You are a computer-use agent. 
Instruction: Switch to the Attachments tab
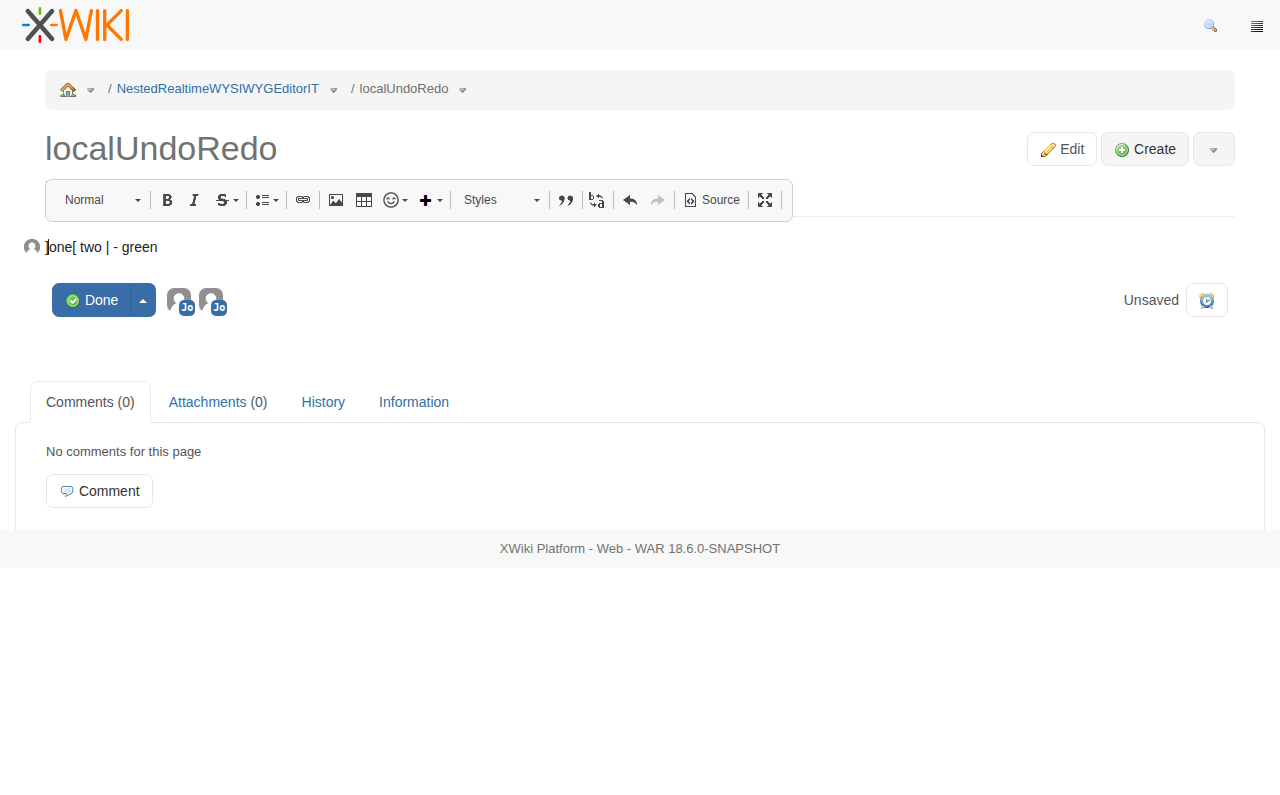(218, 402)
